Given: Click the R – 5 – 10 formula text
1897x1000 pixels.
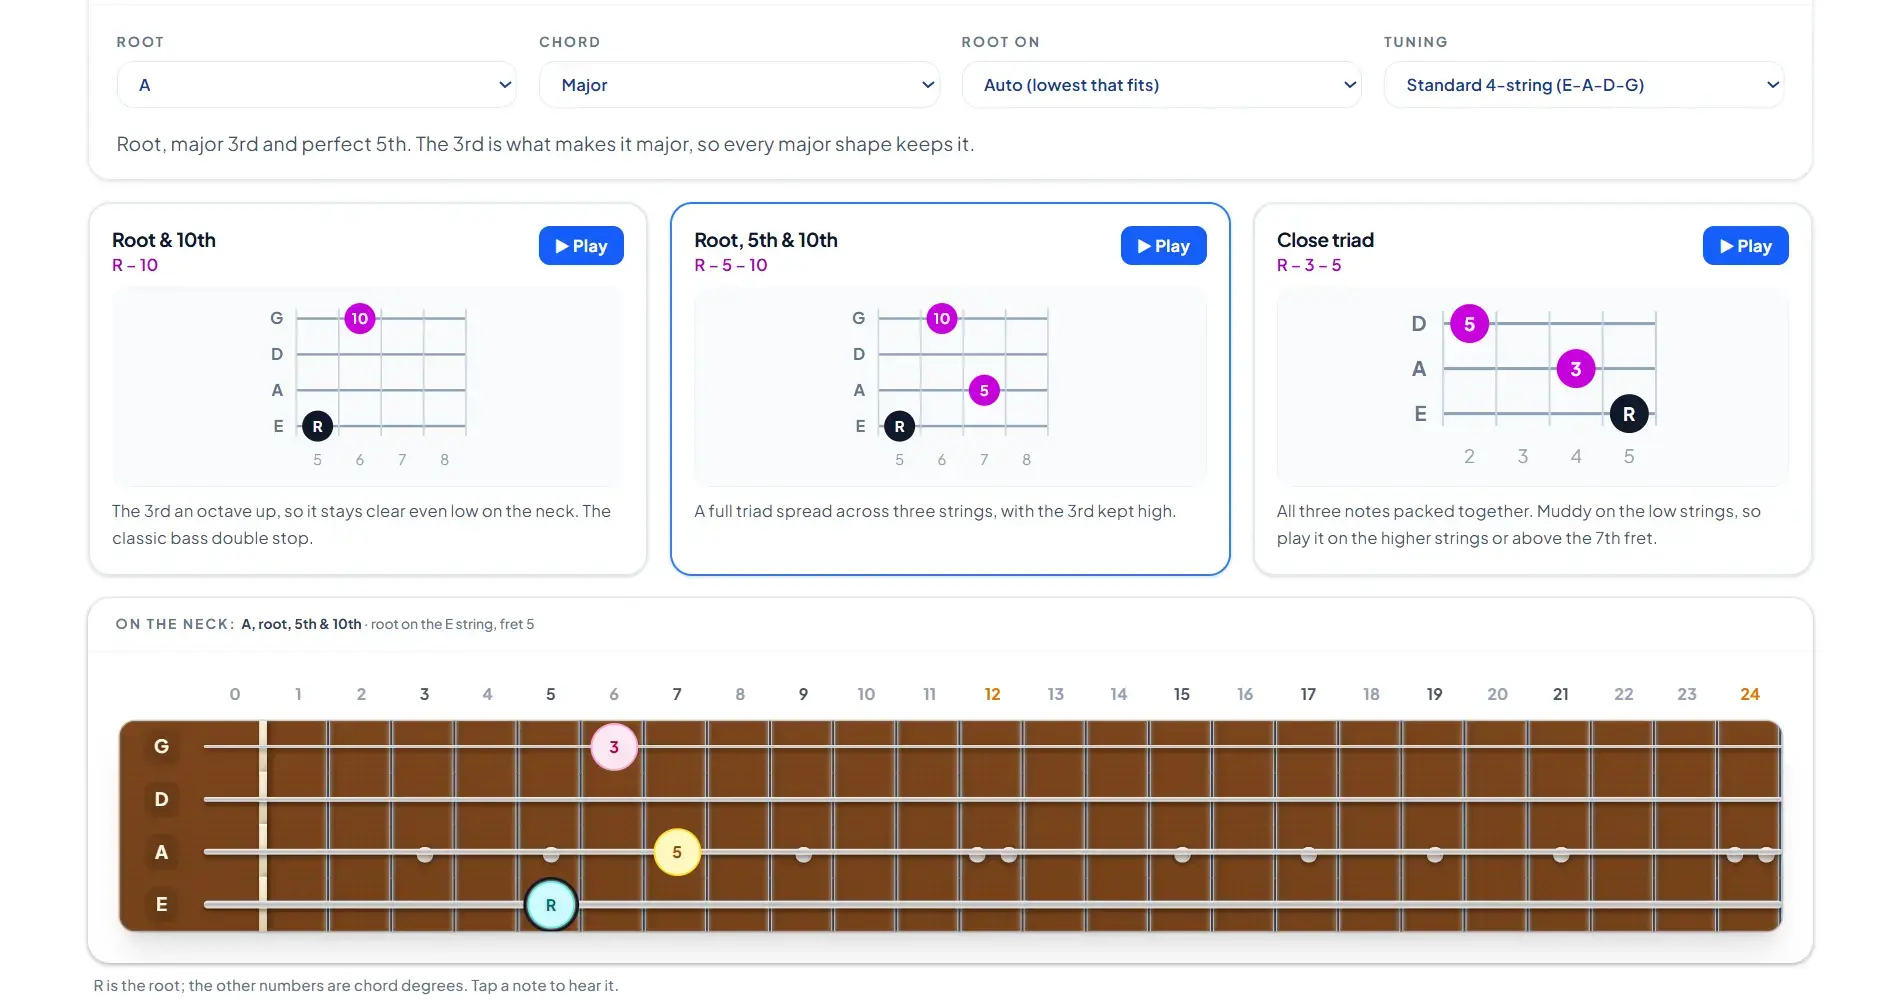Looking at the screenshot, I should (x=731, y=265).
